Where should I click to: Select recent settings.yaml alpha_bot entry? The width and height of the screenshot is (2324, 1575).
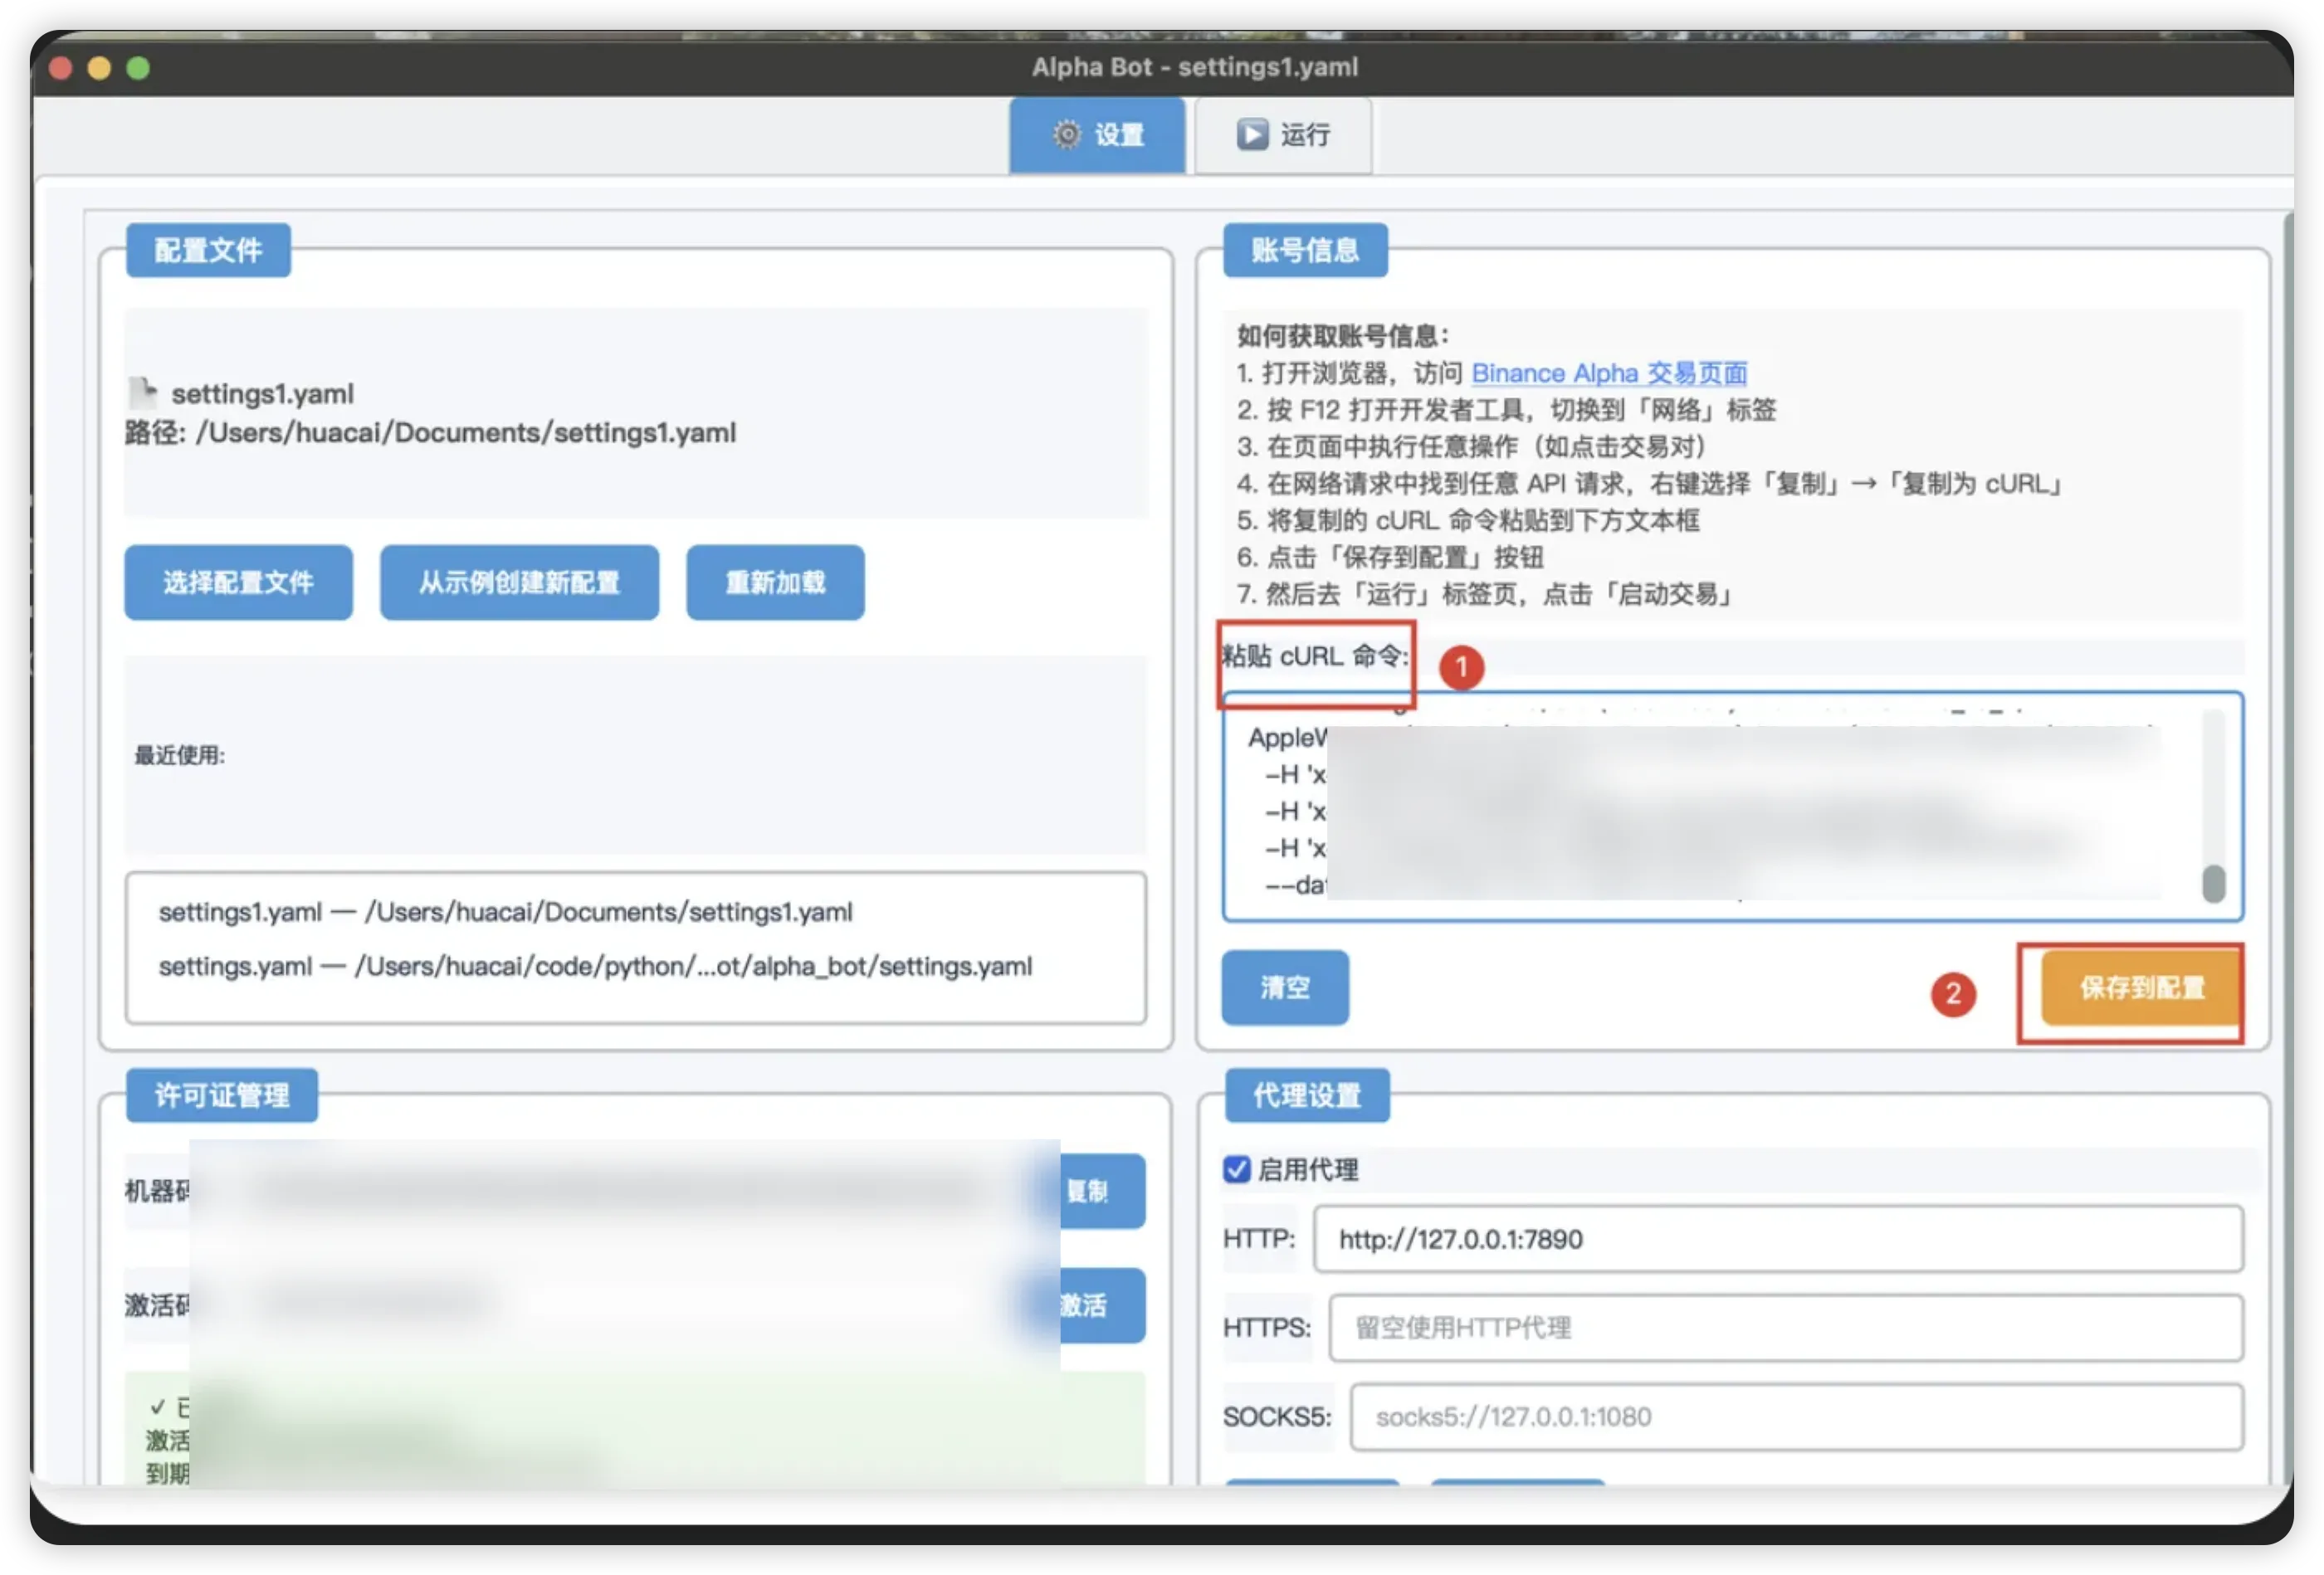[x=595, y=966]
